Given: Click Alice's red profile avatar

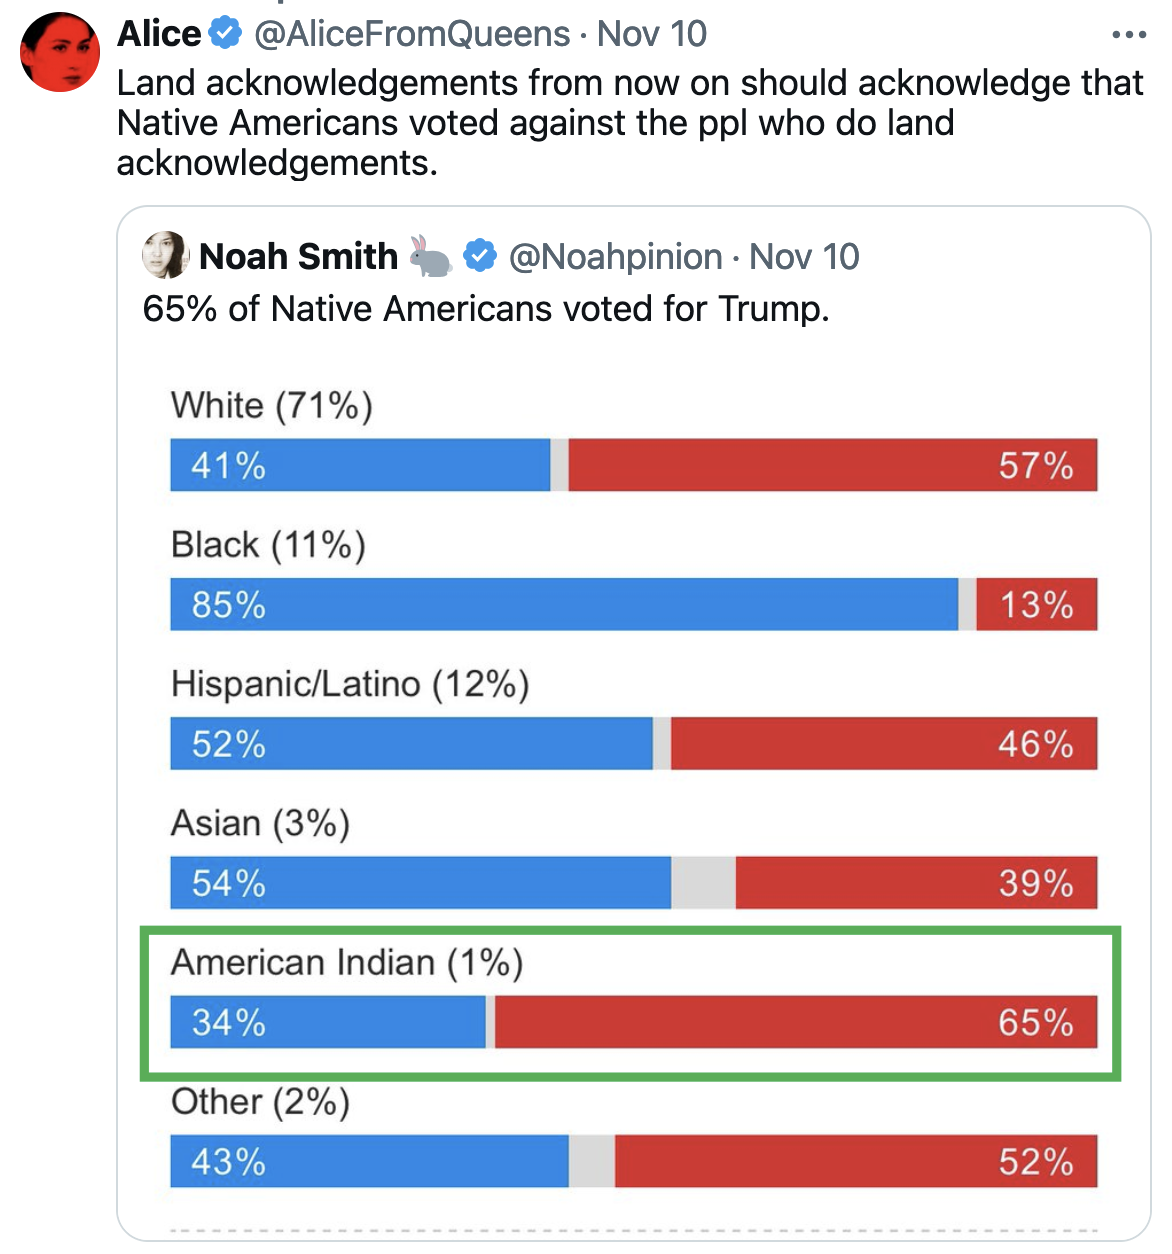Looking at the screenshot, I should click(60, 52).
